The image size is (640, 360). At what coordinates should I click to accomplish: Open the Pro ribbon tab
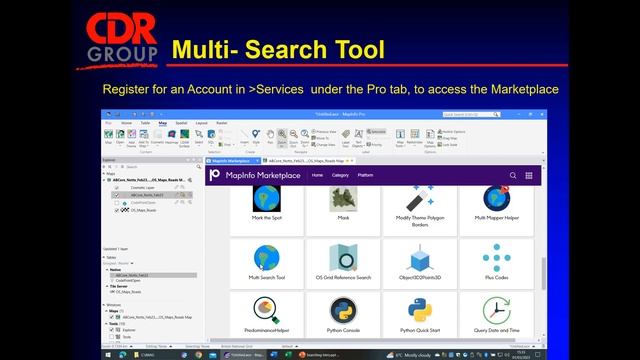108,123
